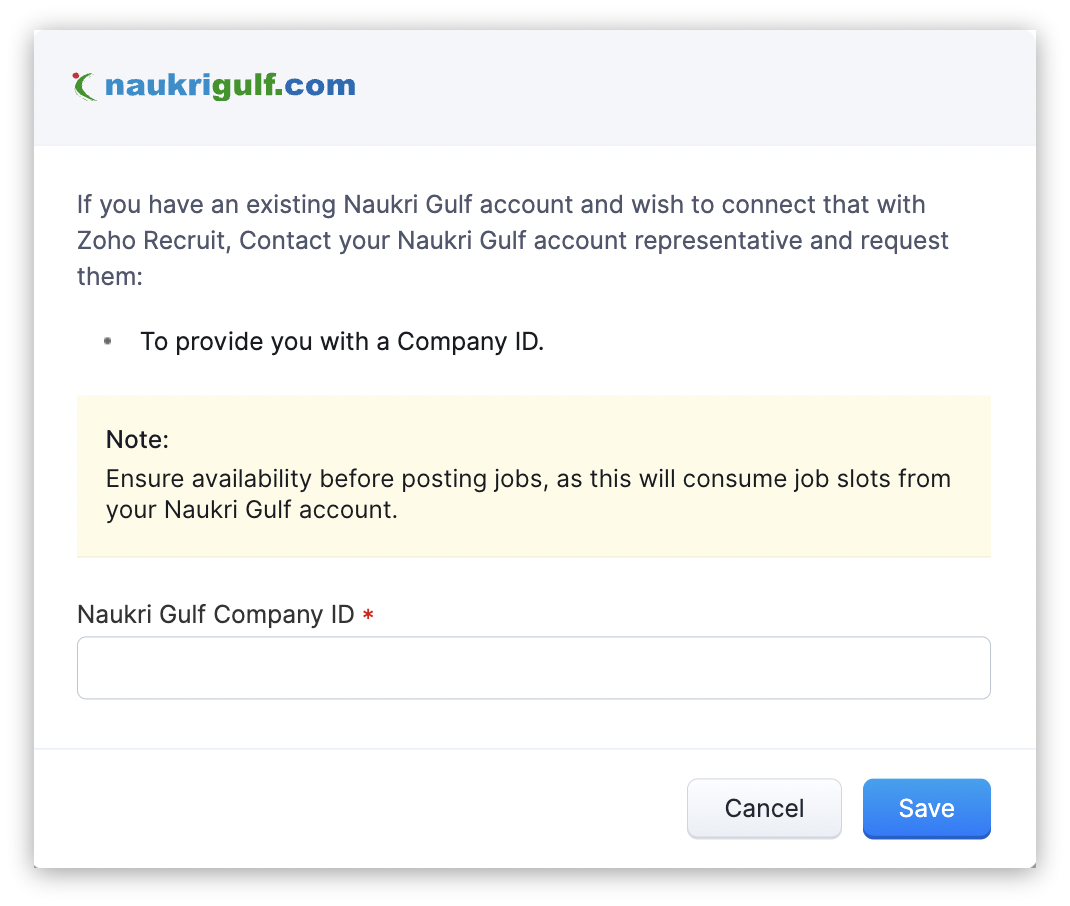Click the naukrigulf.com logo text
This screenshot has width=1070, height=906.
[229, 86]
